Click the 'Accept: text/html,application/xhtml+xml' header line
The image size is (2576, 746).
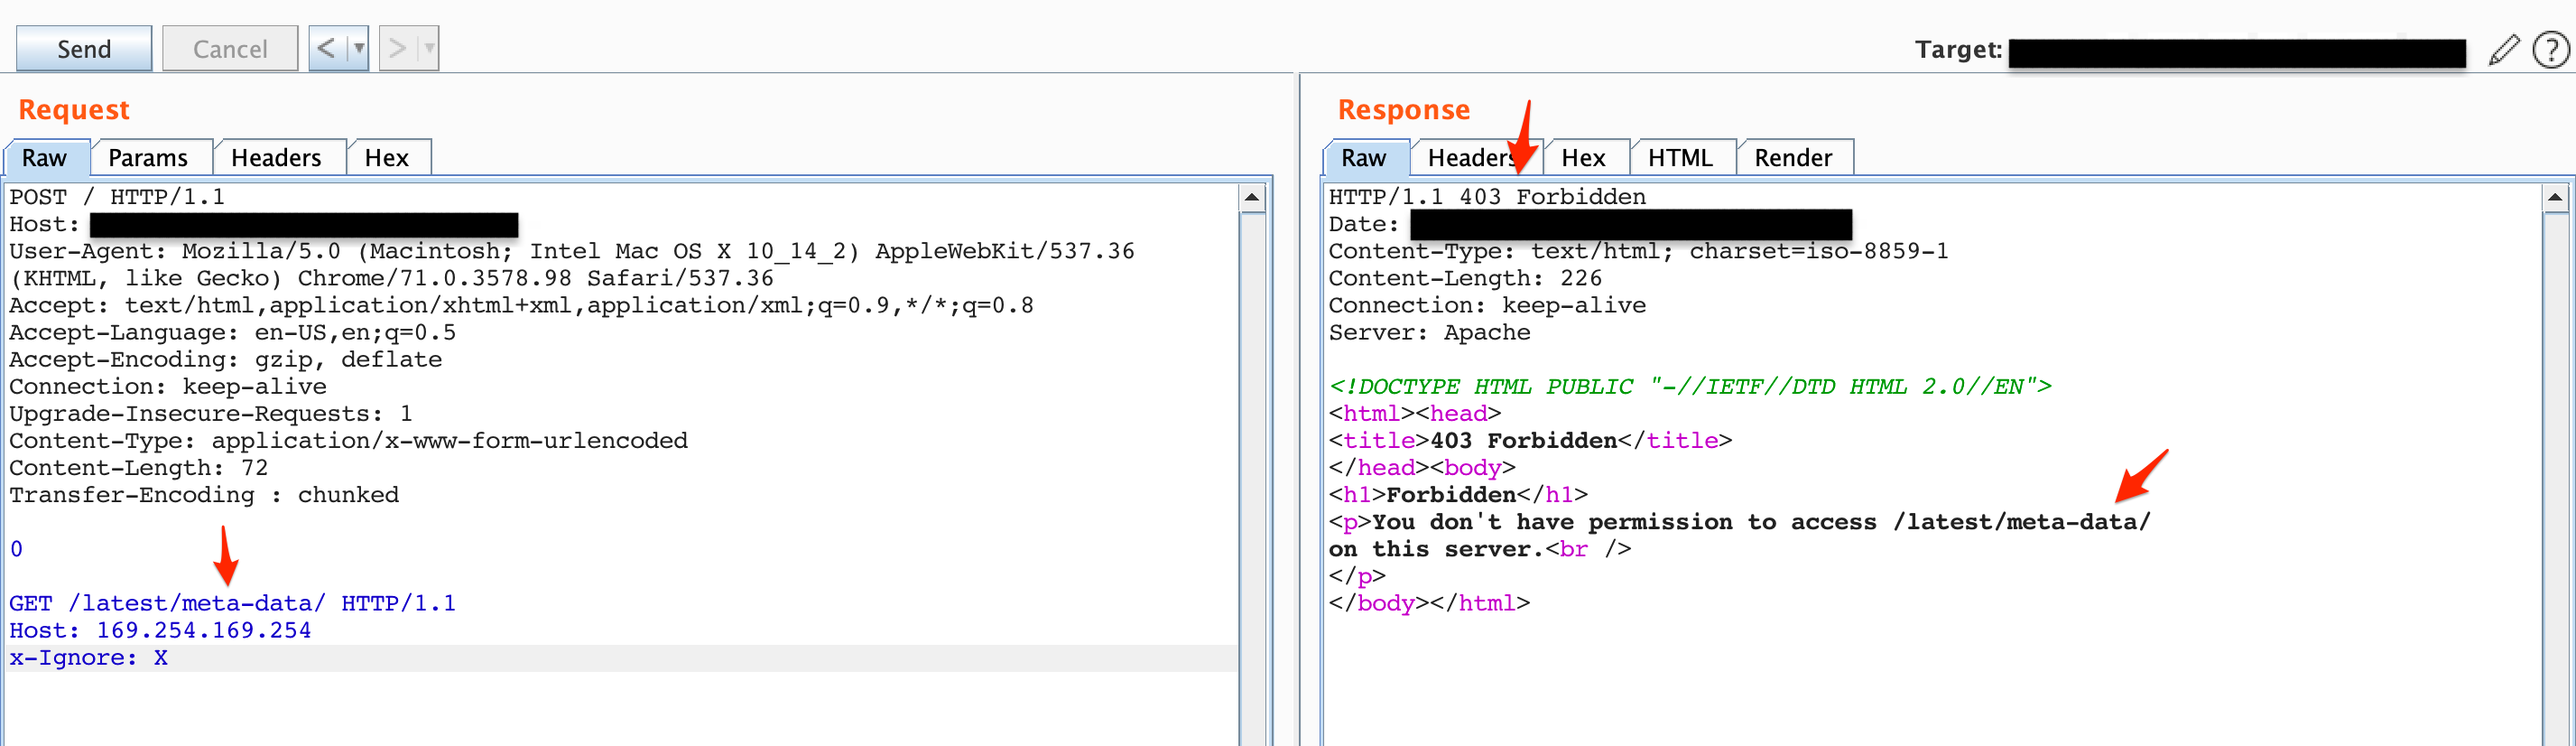[x=521, y=305]
